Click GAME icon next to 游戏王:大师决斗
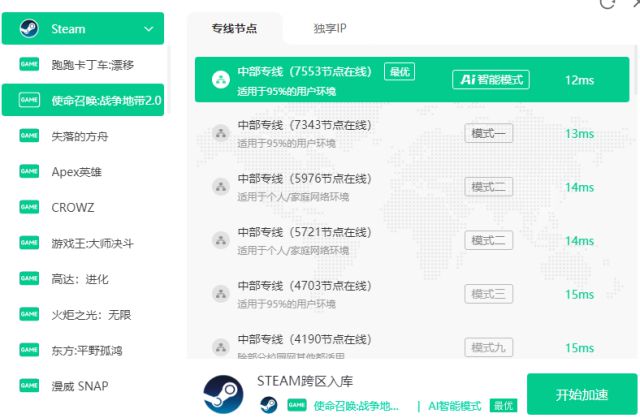Screen dimensions: 640x418 (29, 242)
